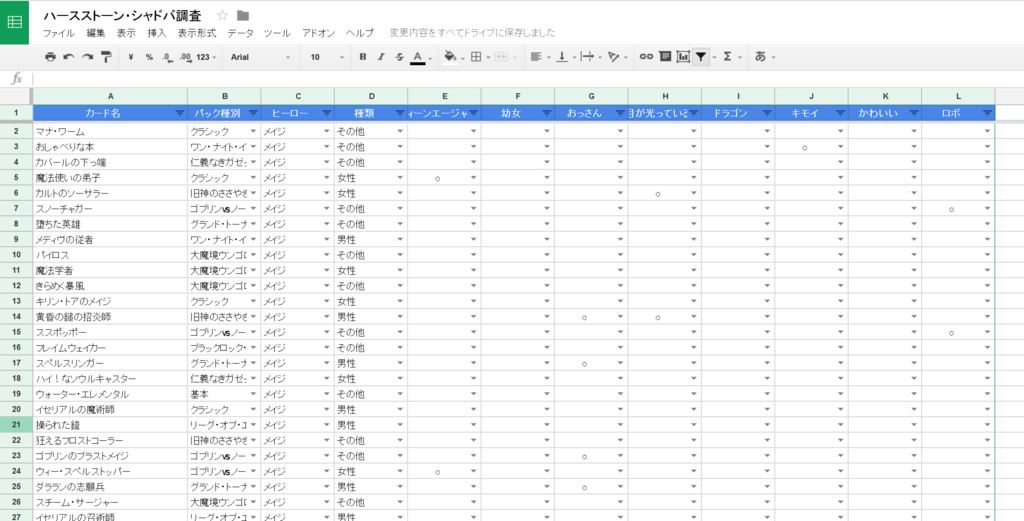
Task: Open the Arial font dropdown
Action: tap(261, 57)
